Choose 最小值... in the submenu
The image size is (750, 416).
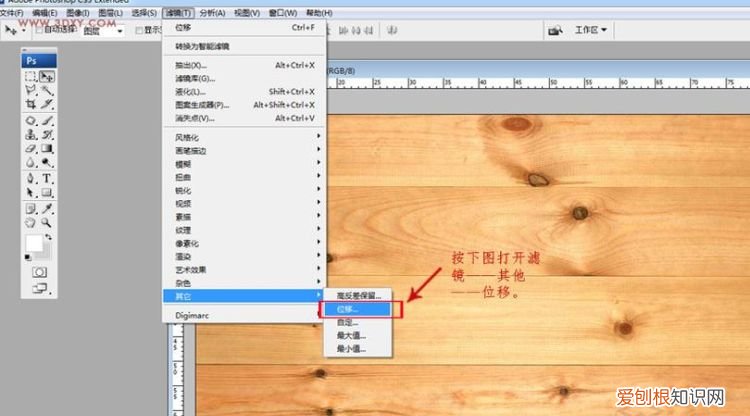(358, 349)
